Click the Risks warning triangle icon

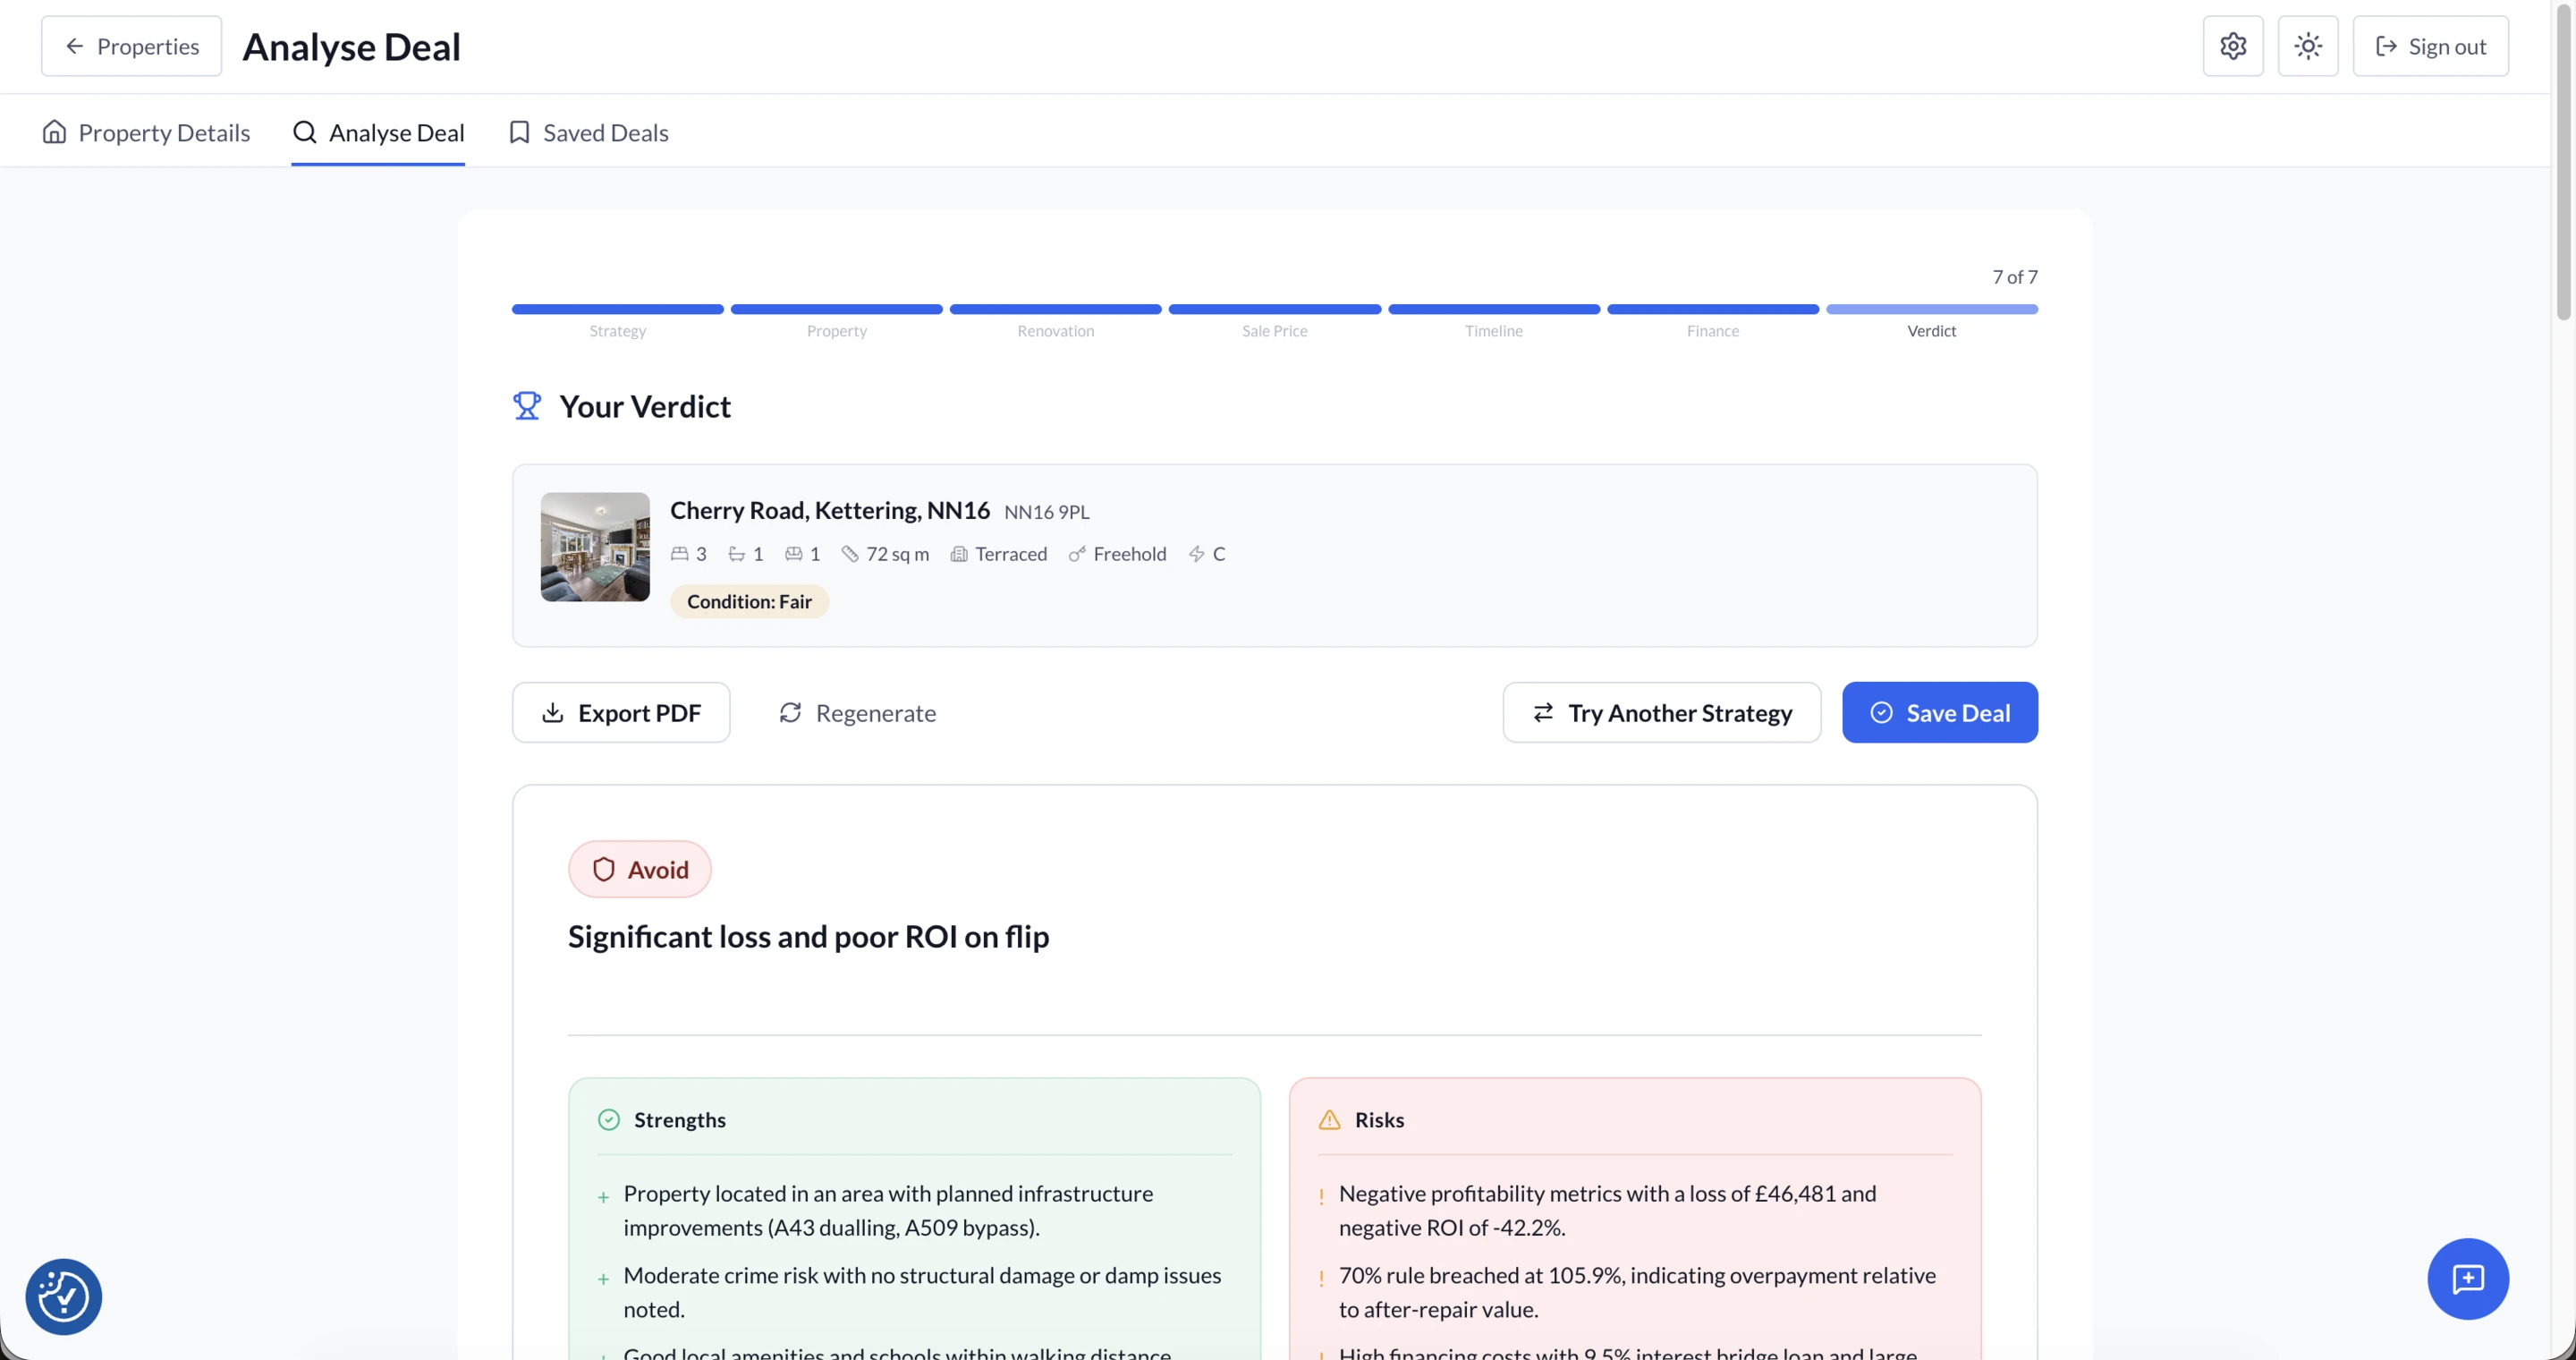pyautogui.click(x=1329, y=1120)
